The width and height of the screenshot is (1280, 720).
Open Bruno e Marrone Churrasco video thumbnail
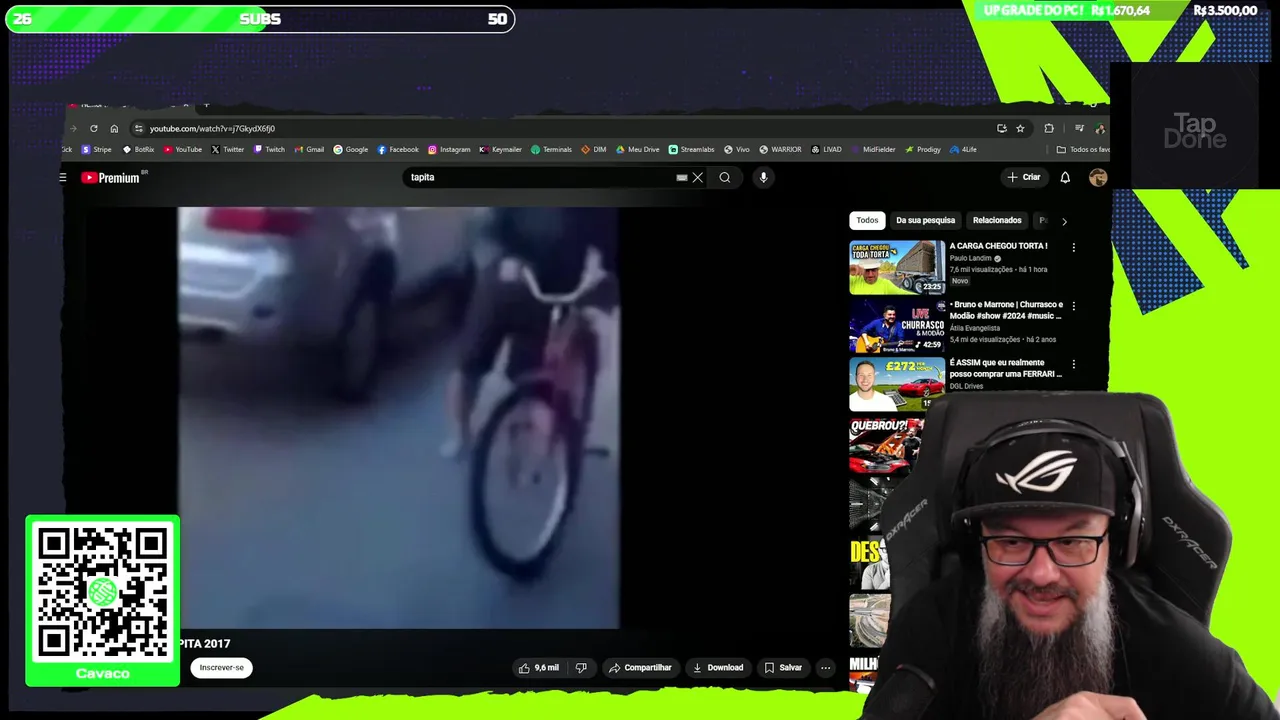[897, 326]
